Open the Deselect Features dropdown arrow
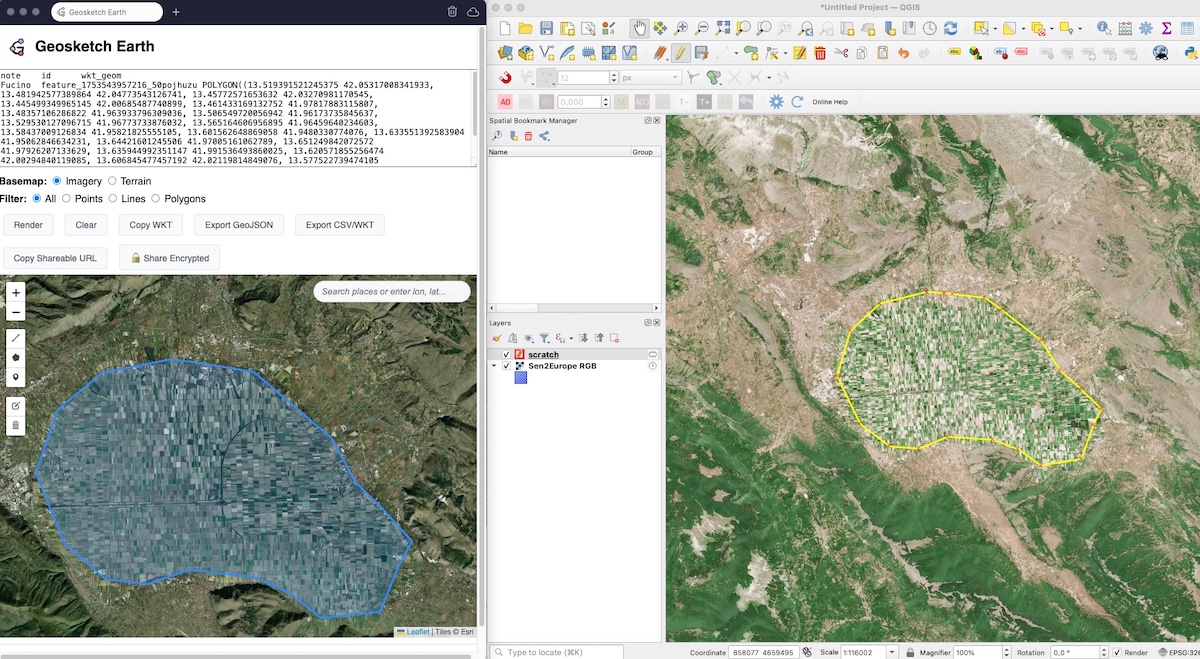The image size is (1200, 659). pyautogui.click(x=1052, y=28)
